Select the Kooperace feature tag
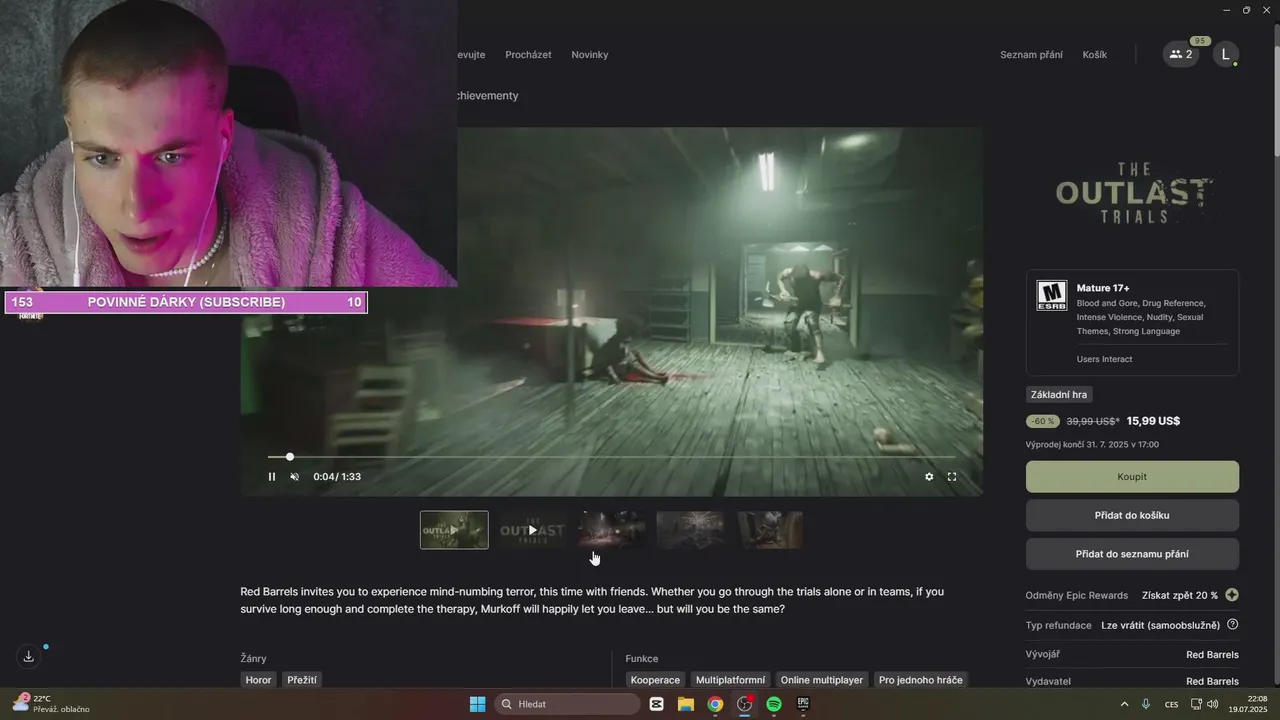The width and height of the screenshot is (1280, 720). pos(655,680)
